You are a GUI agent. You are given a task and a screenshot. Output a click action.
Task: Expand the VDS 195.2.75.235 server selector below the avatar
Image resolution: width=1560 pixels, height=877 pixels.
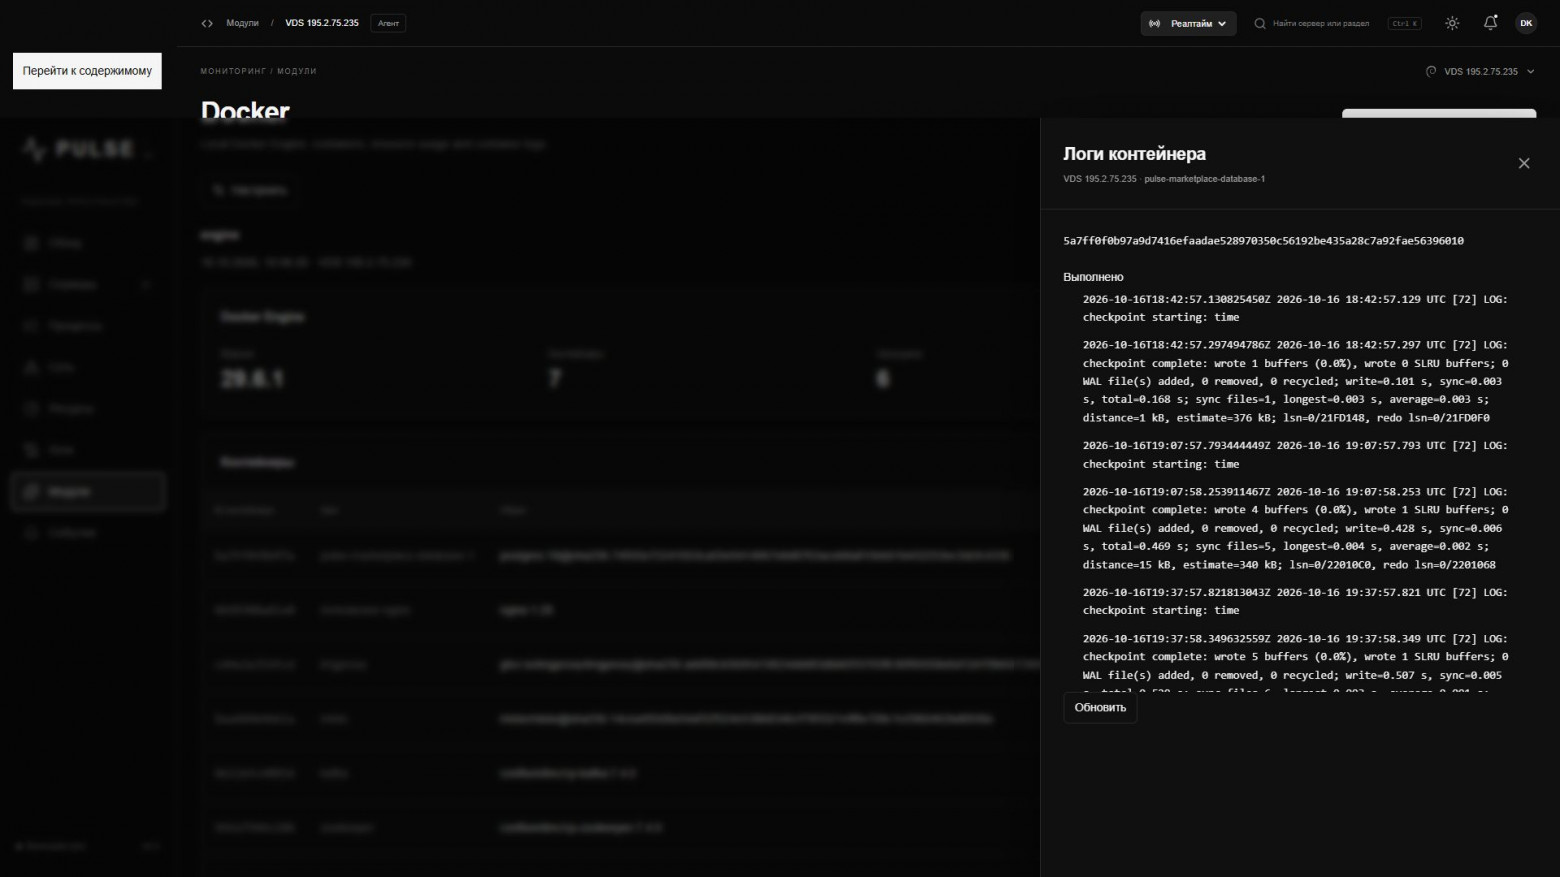(1480, 72)
